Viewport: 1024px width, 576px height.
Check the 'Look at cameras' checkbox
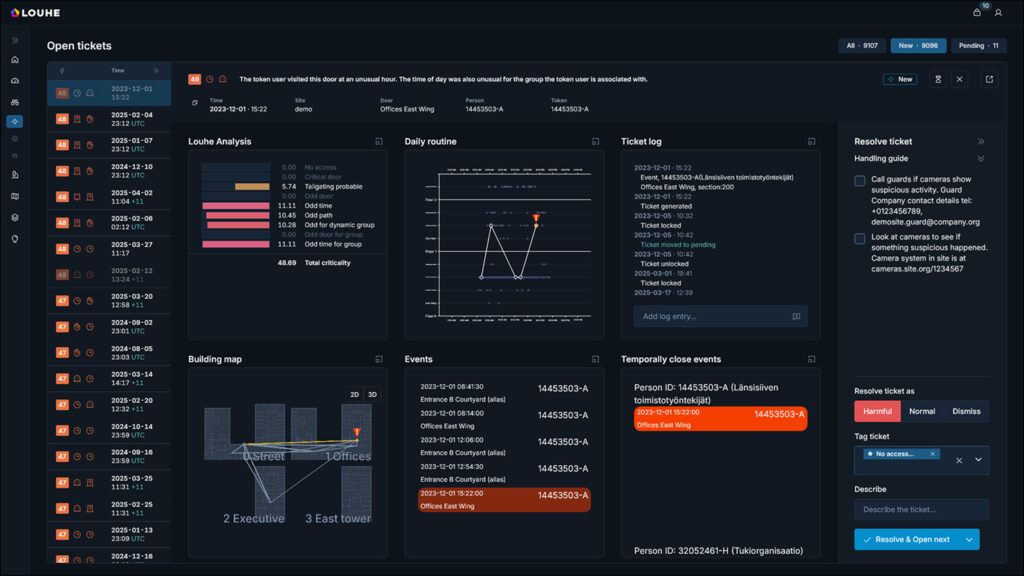click(860, 239)
